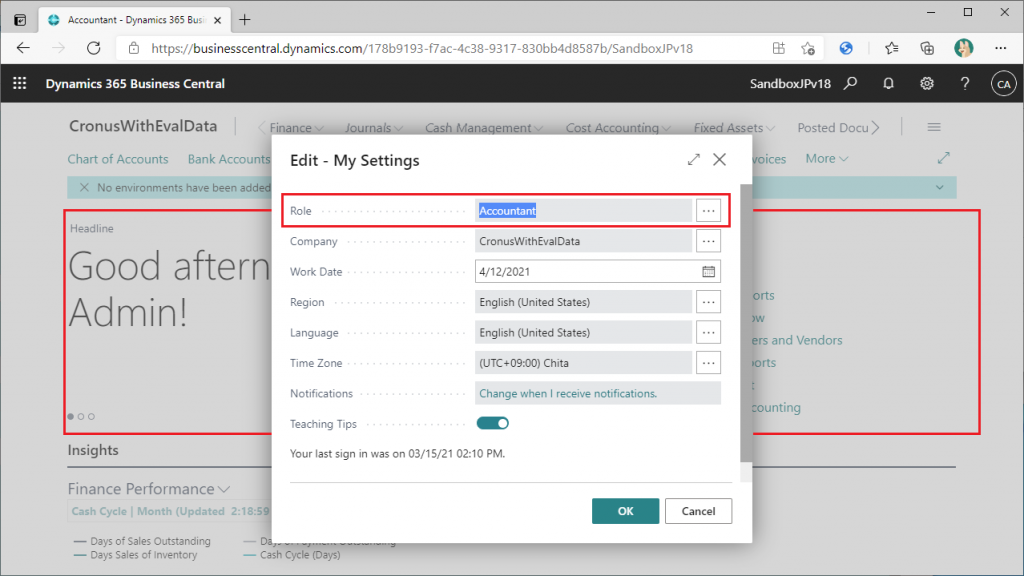The image size is (1024, 576).
Task: Toggle the Teaching Tips switch
Action: 492,423
